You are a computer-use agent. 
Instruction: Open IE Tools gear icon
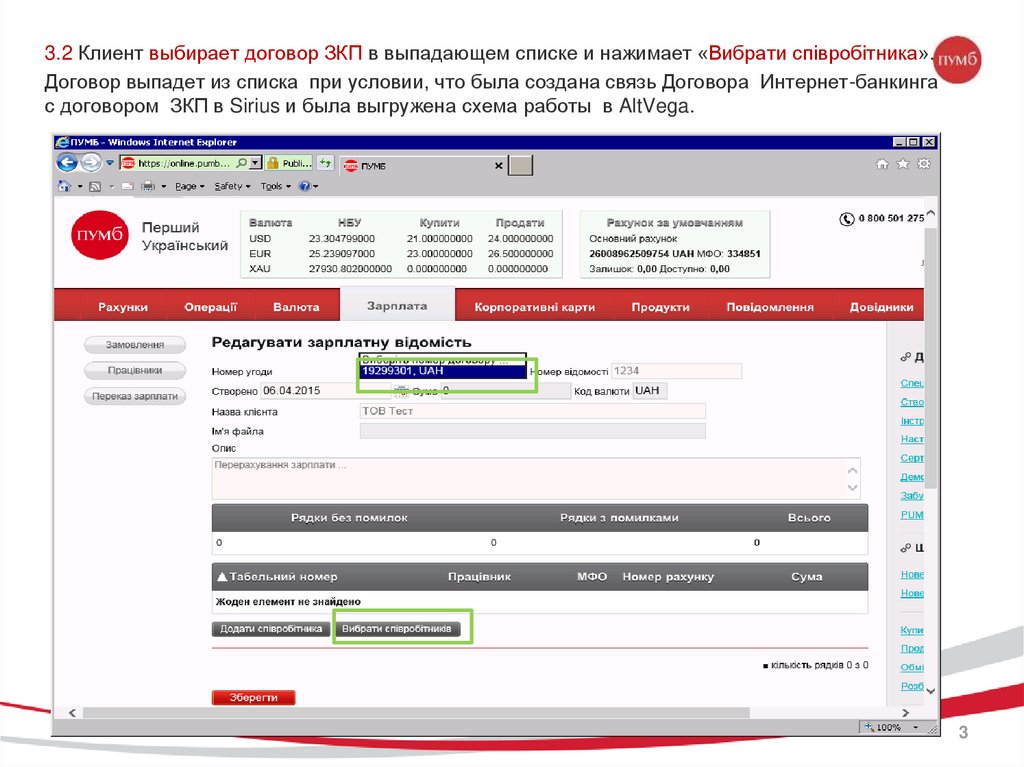click(923, 164)
